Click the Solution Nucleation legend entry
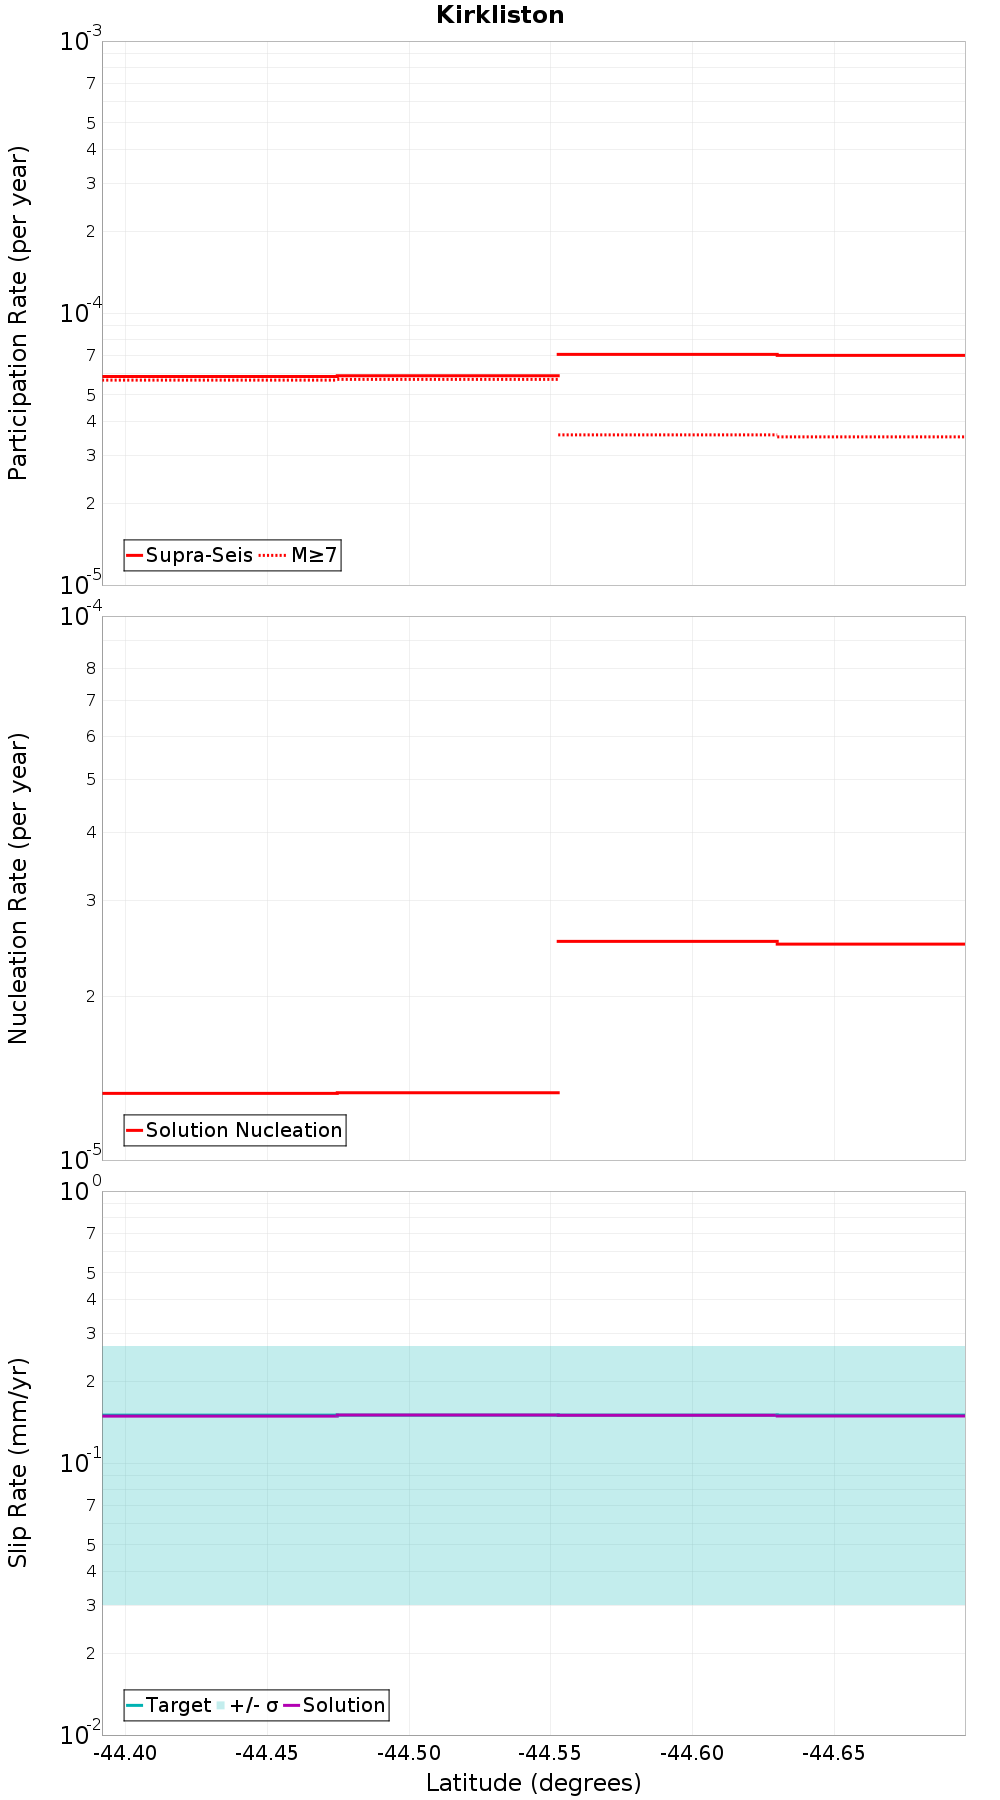 pos(235,1130)
